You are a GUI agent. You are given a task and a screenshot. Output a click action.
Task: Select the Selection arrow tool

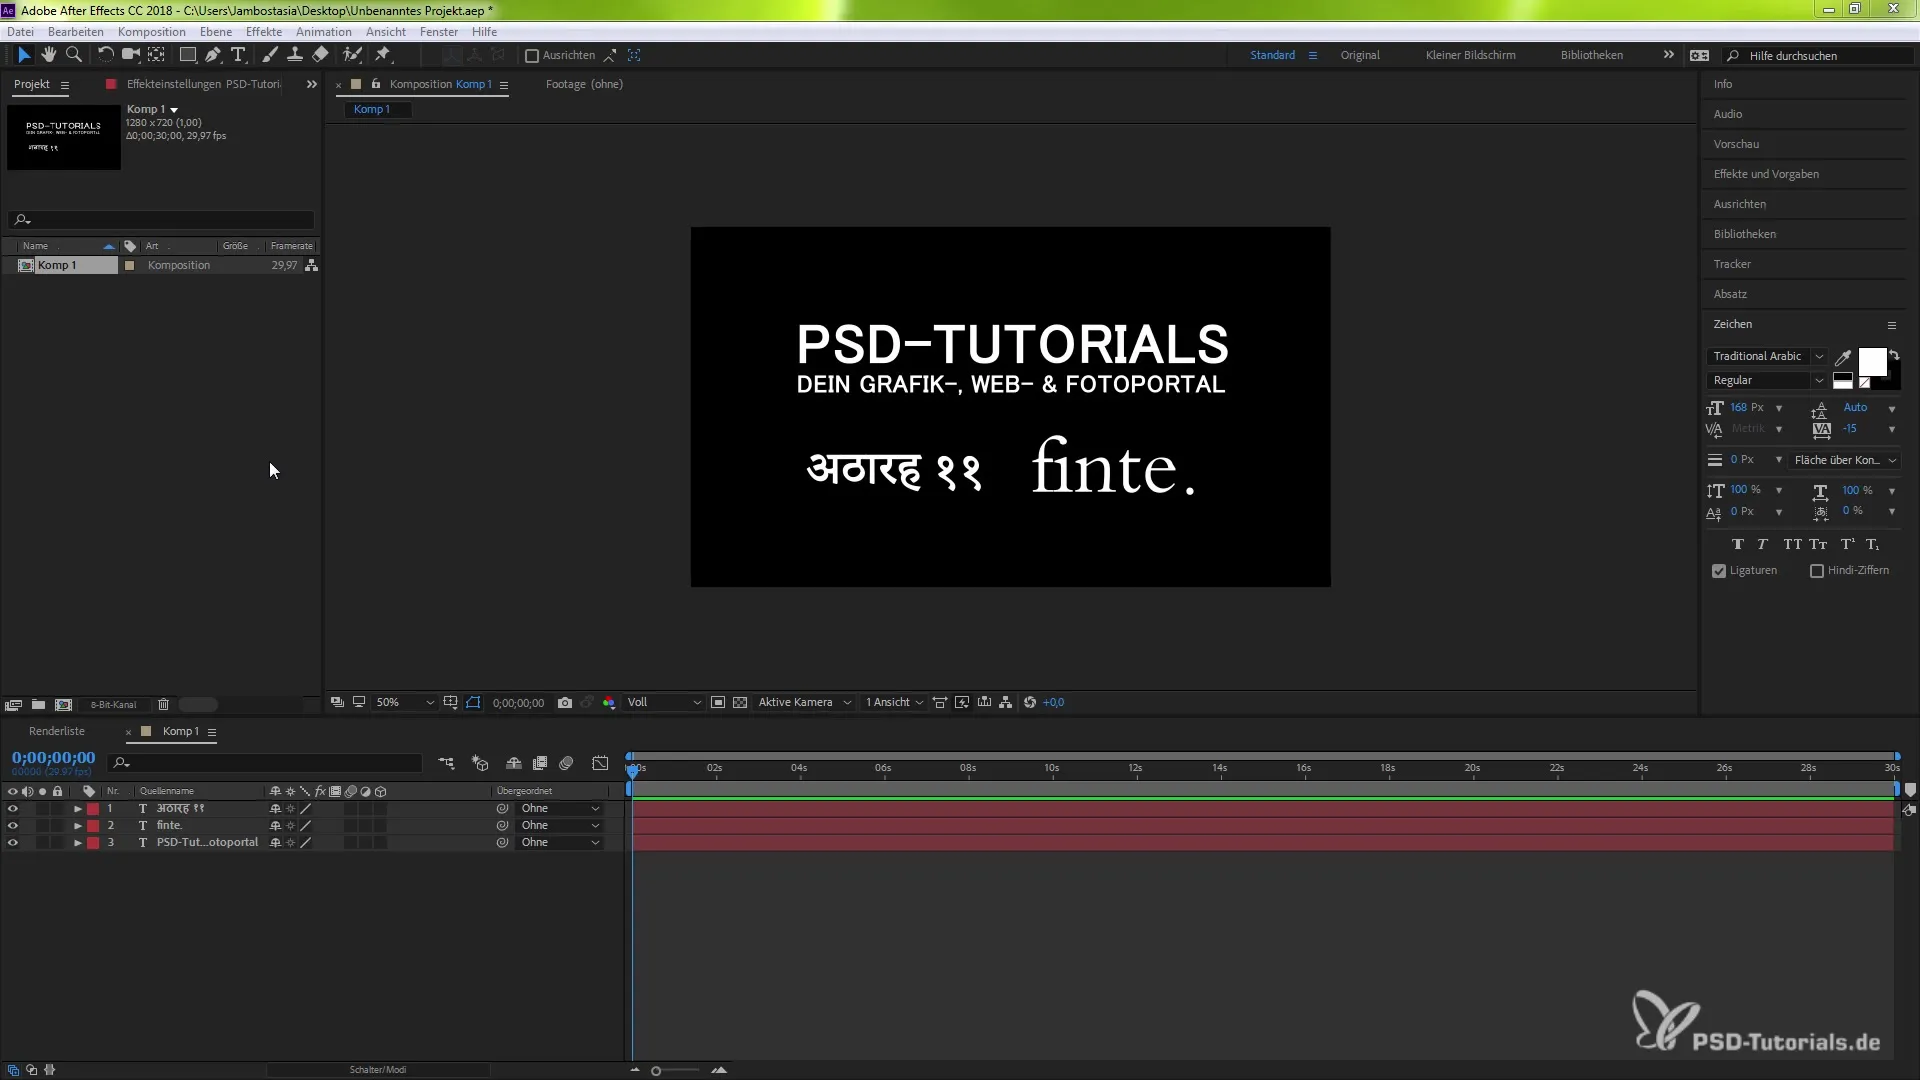click(24, 55)
